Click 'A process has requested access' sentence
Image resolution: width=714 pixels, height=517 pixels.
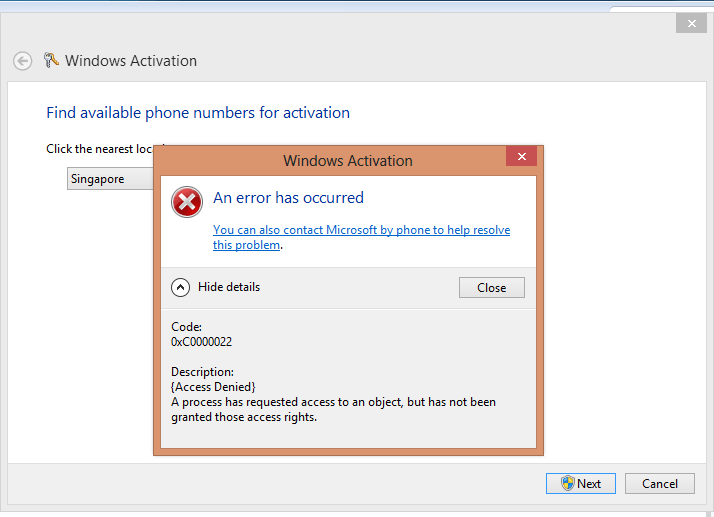(x=333, y=410)
